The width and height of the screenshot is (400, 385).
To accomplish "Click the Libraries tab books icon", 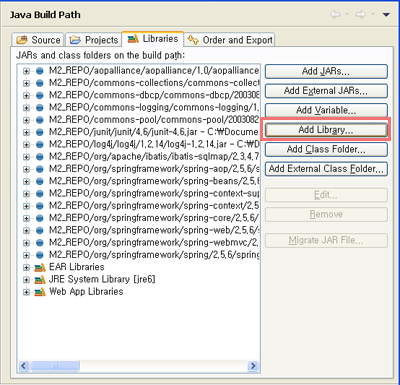I will point(133,39).
